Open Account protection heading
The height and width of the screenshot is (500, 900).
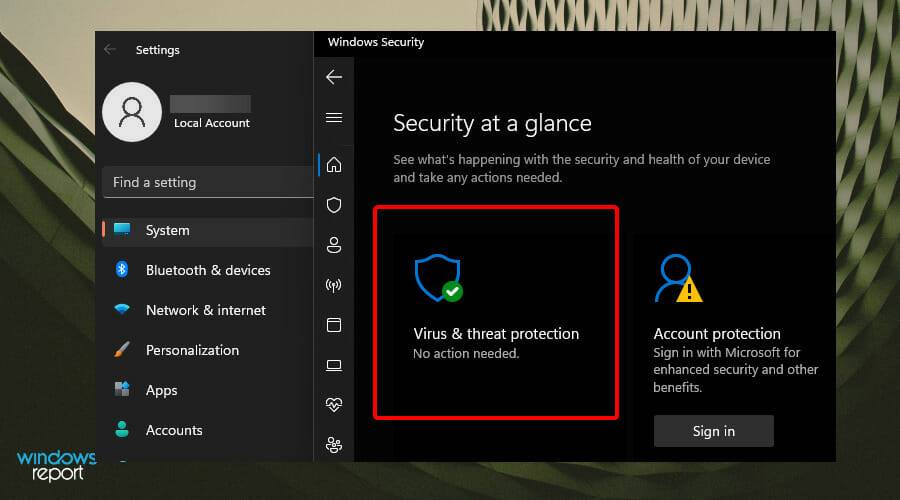pos(717,334)
